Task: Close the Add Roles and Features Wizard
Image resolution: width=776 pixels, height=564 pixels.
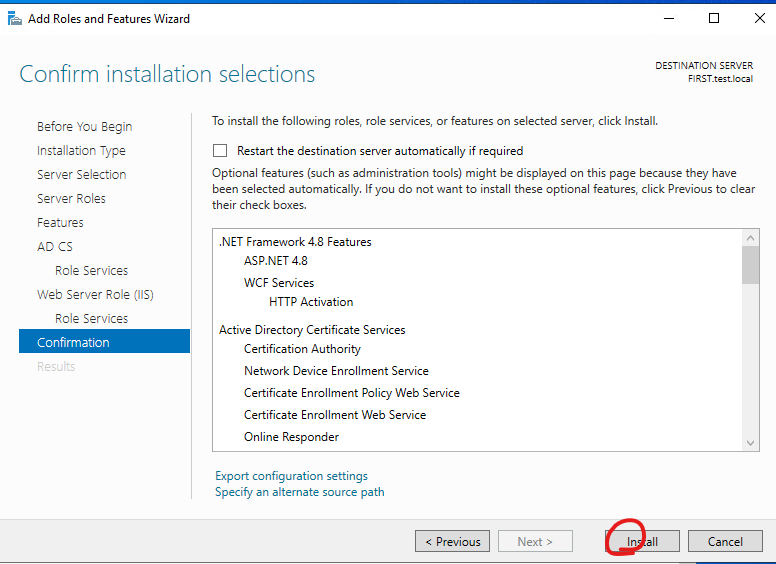Action: click(760, 18)
